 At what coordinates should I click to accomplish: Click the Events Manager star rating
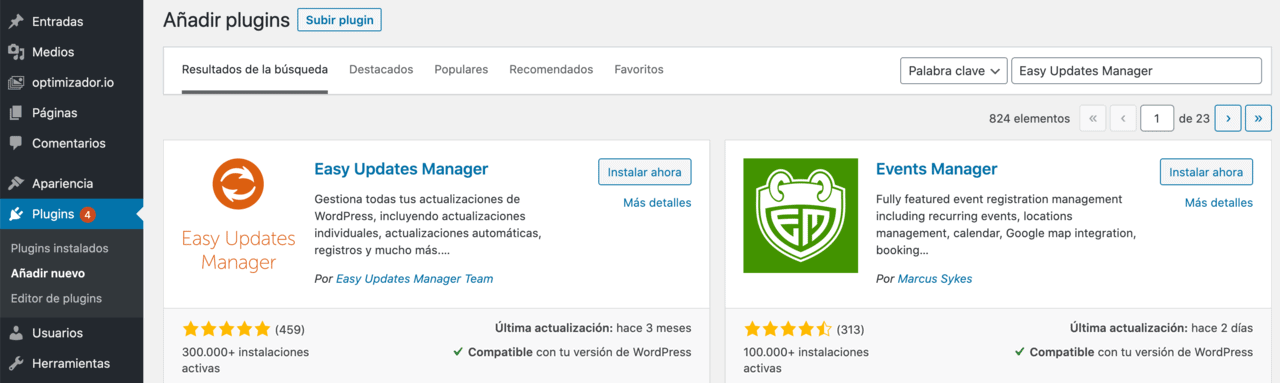(788, 328)
